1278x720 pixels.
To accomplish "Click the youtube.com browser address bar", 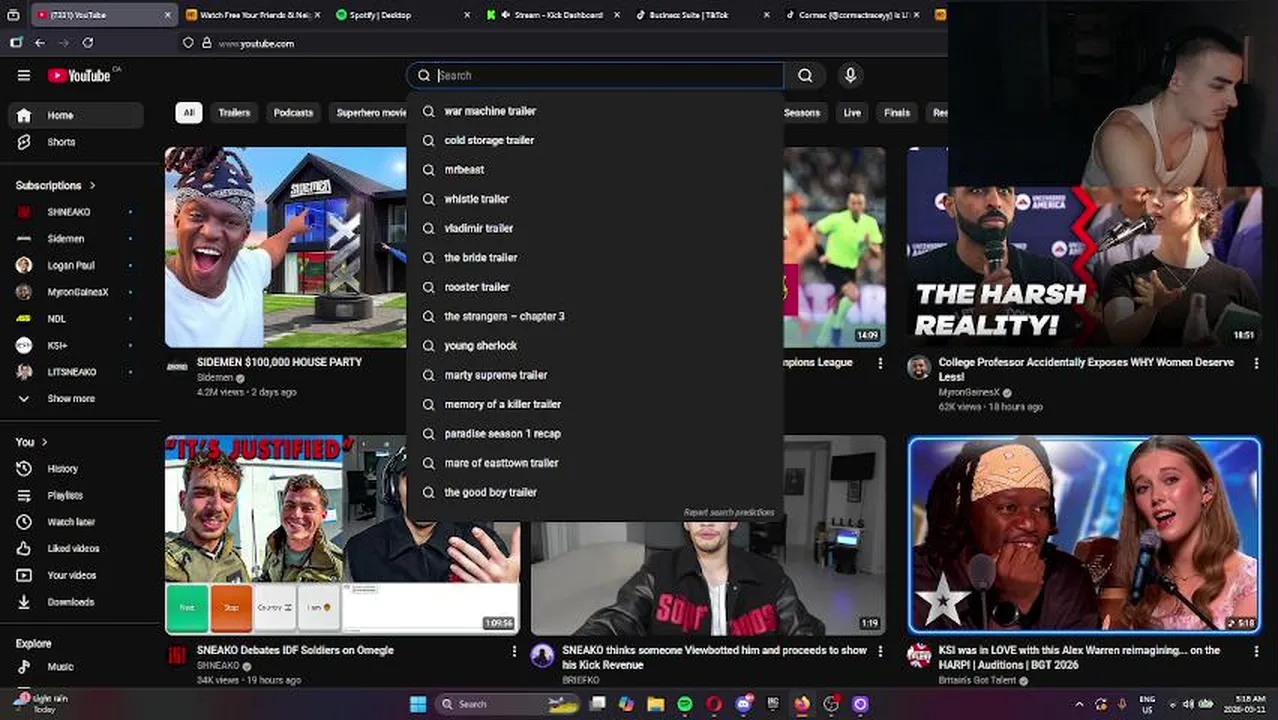I will click(560, 43).
